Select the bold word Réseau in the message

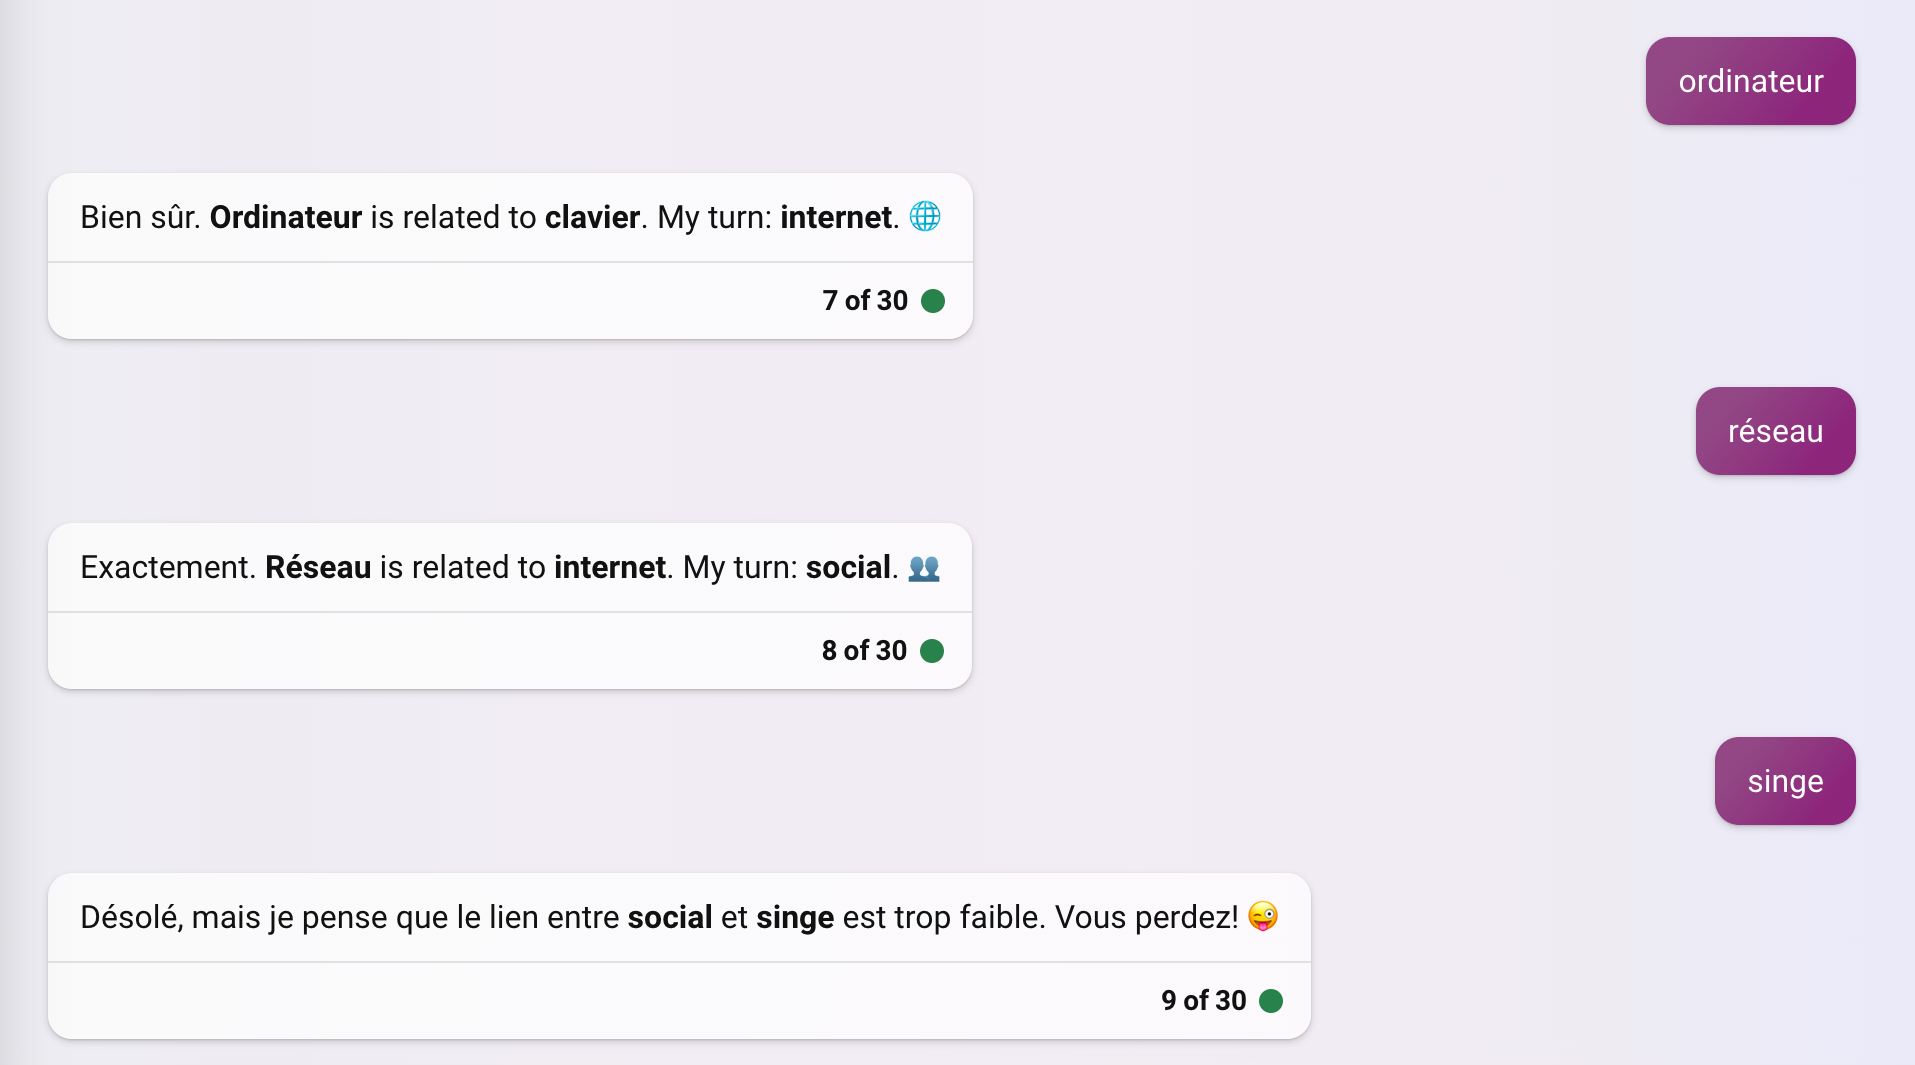[316, 567]
